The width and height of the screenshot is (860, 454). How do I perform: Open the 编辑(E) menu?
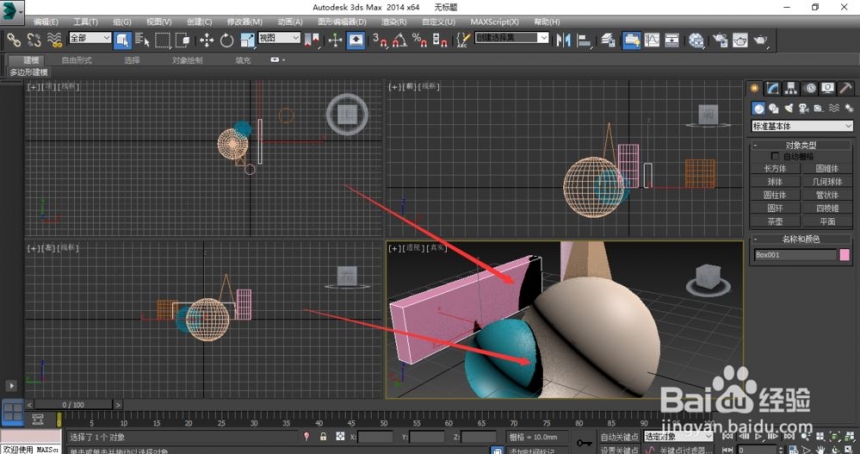(46, 22)
